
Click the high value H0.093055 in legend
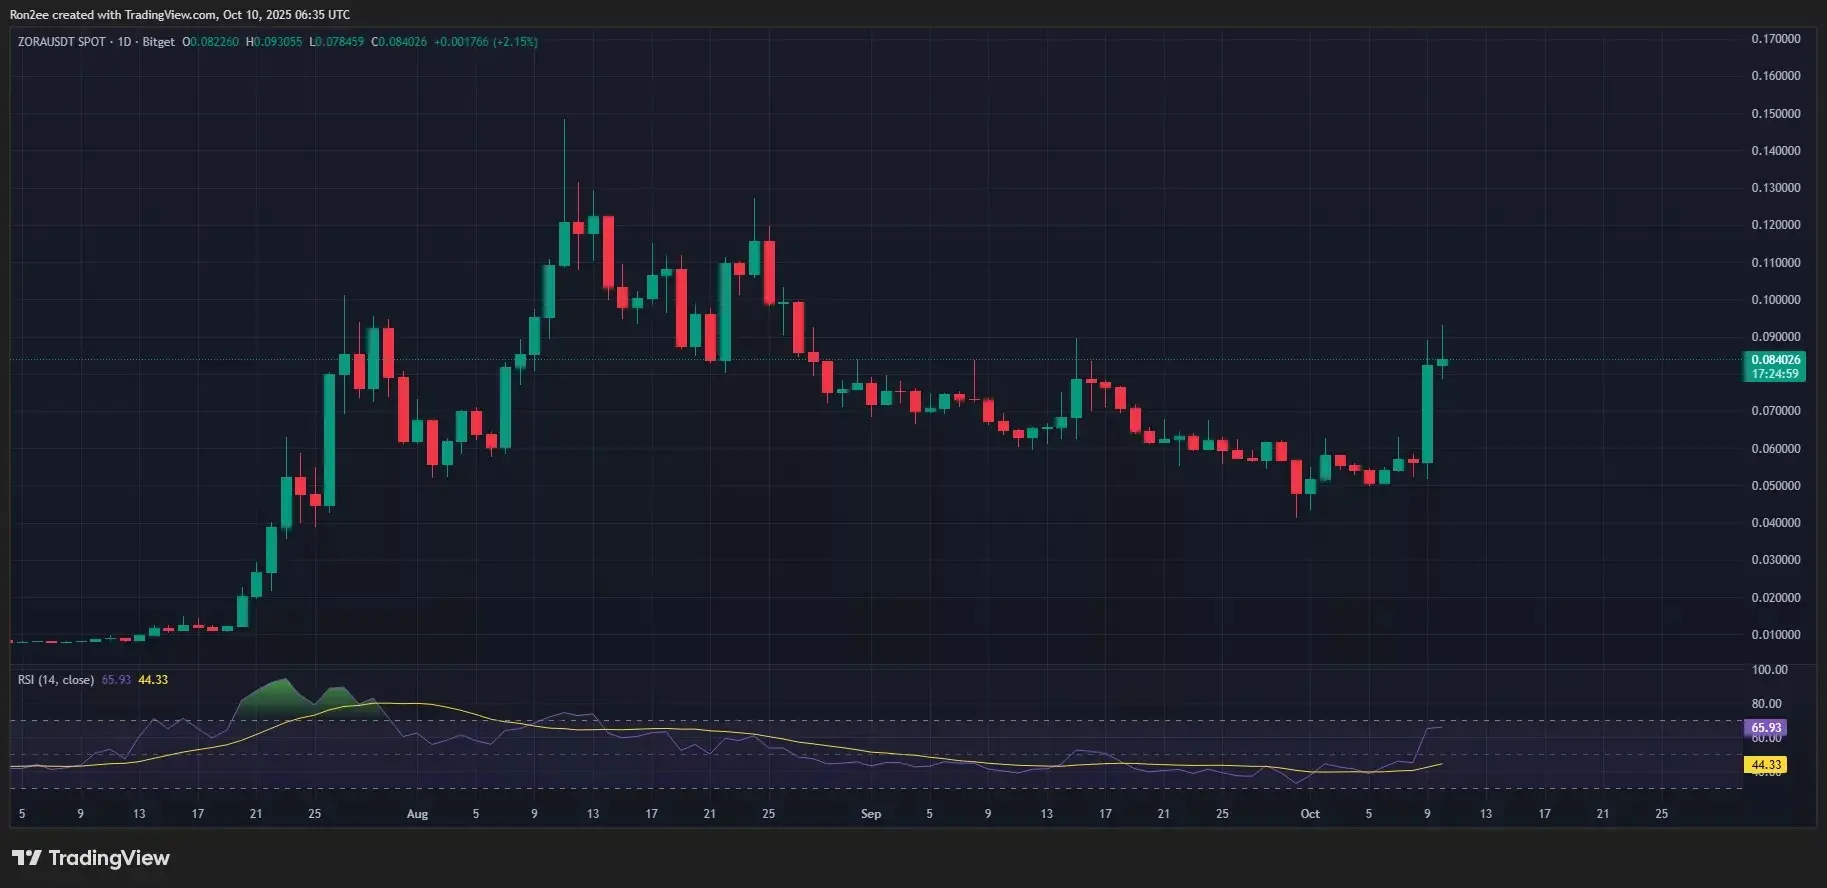point(274,42)
